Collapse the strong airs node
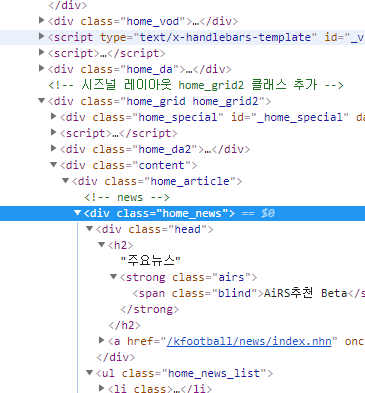The height and width of the screenshot is (393, 365). 113,276
